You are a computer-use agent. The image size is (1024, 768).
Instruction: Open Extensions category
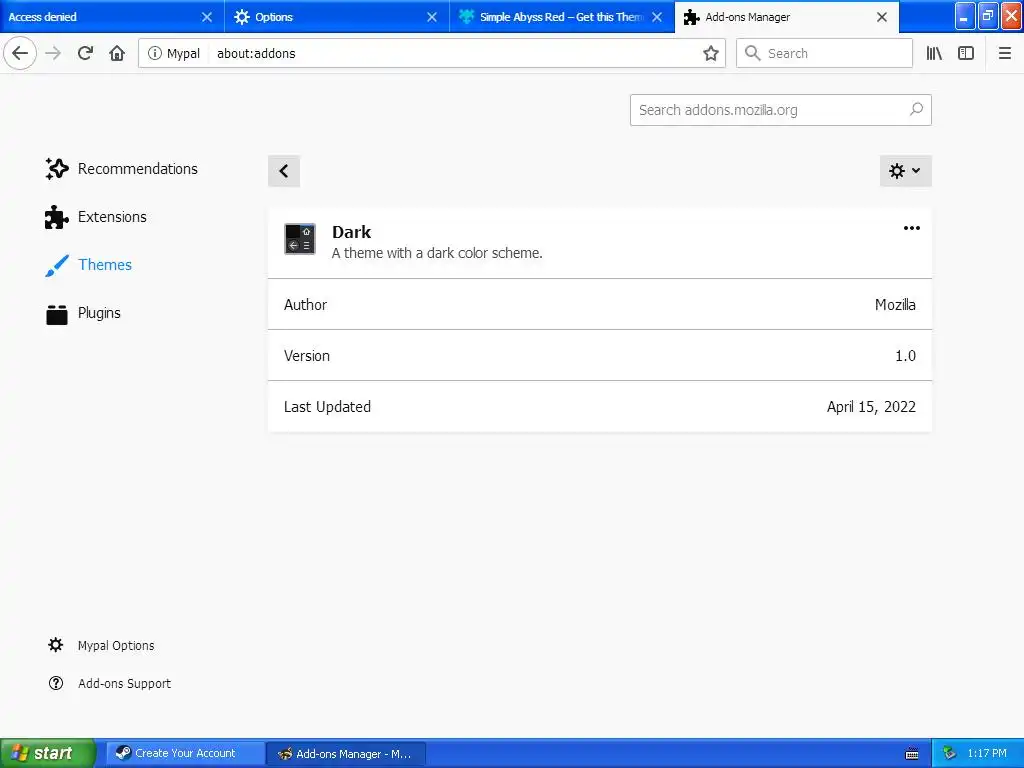coord(96,217)
